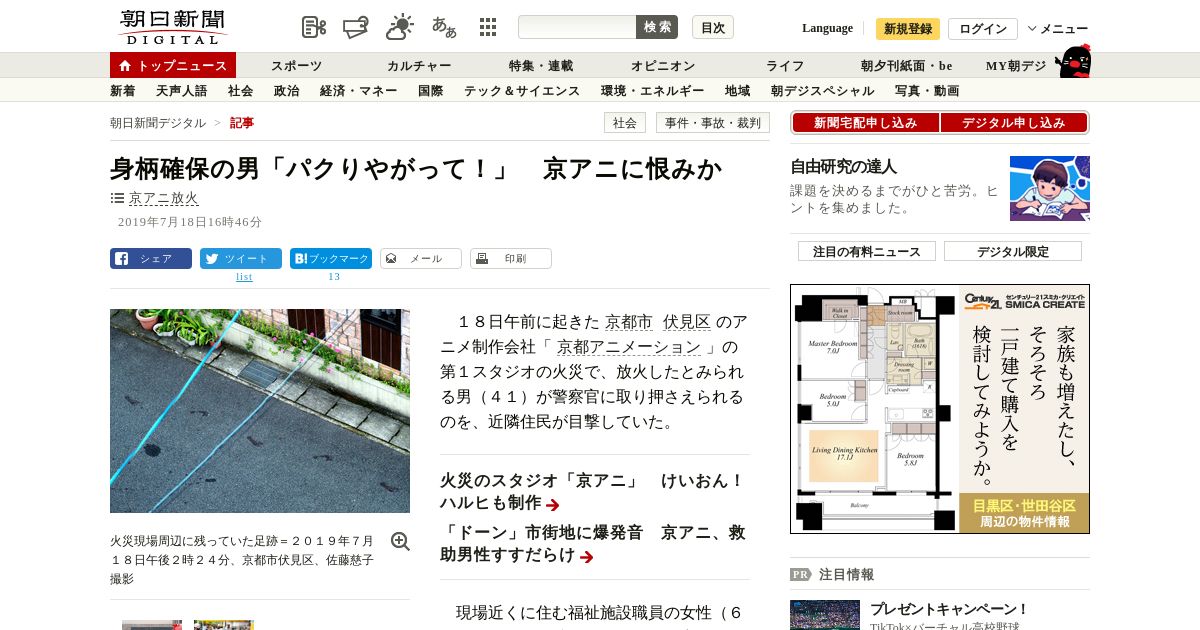Image resolution: width=1200 pixels, height=630 pixels.
Task: Open the footprint photo at the fire scene
Action: pyautogui.click(x=260, y=411)
